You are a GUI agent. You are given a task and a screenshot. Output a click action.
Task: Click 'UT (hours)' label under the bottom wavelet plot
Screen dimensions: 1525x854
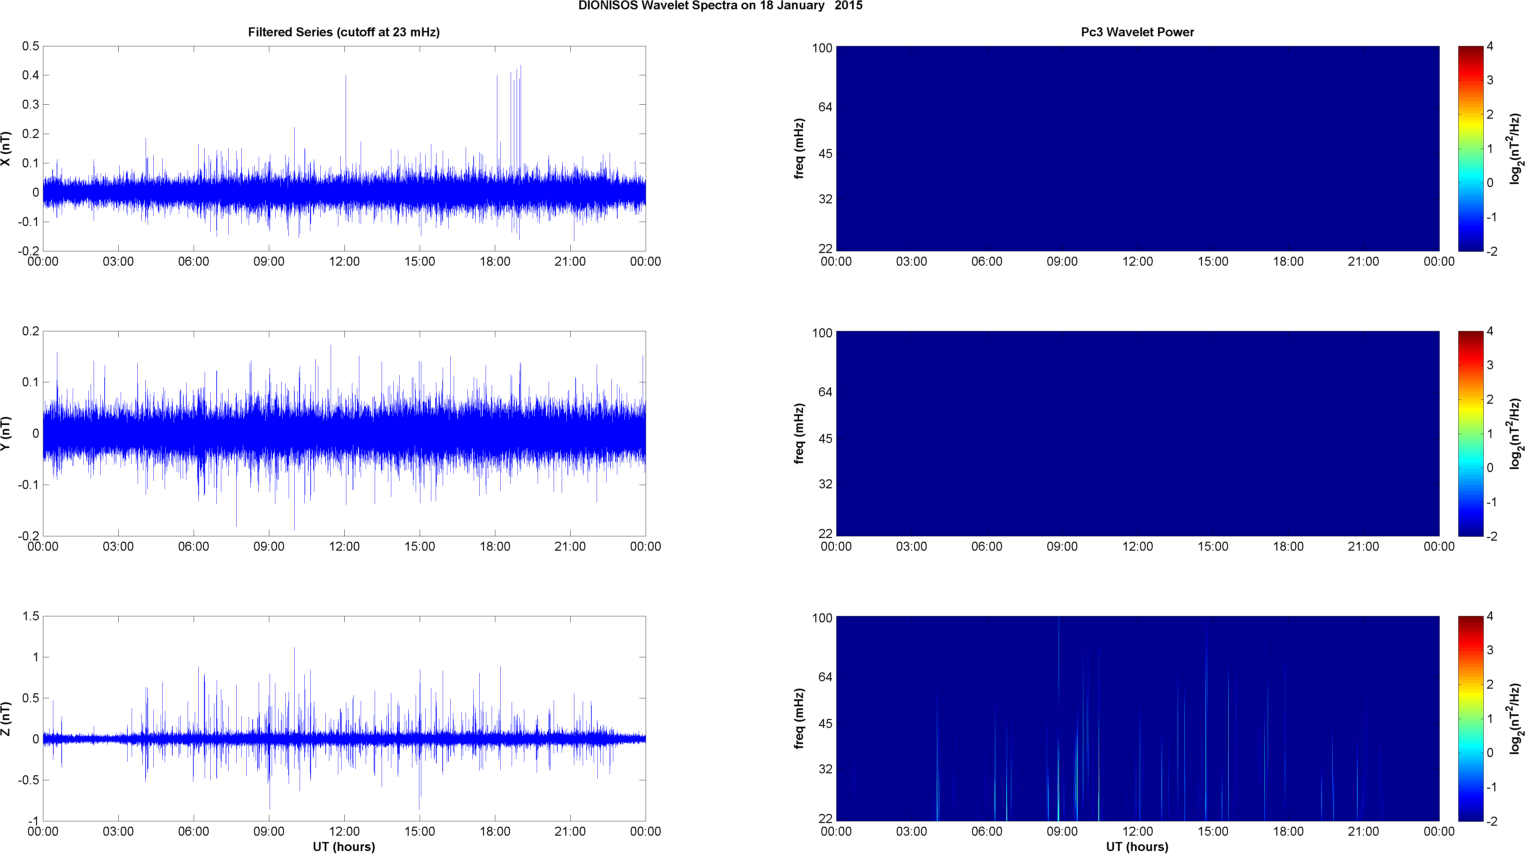[1137, 846]
